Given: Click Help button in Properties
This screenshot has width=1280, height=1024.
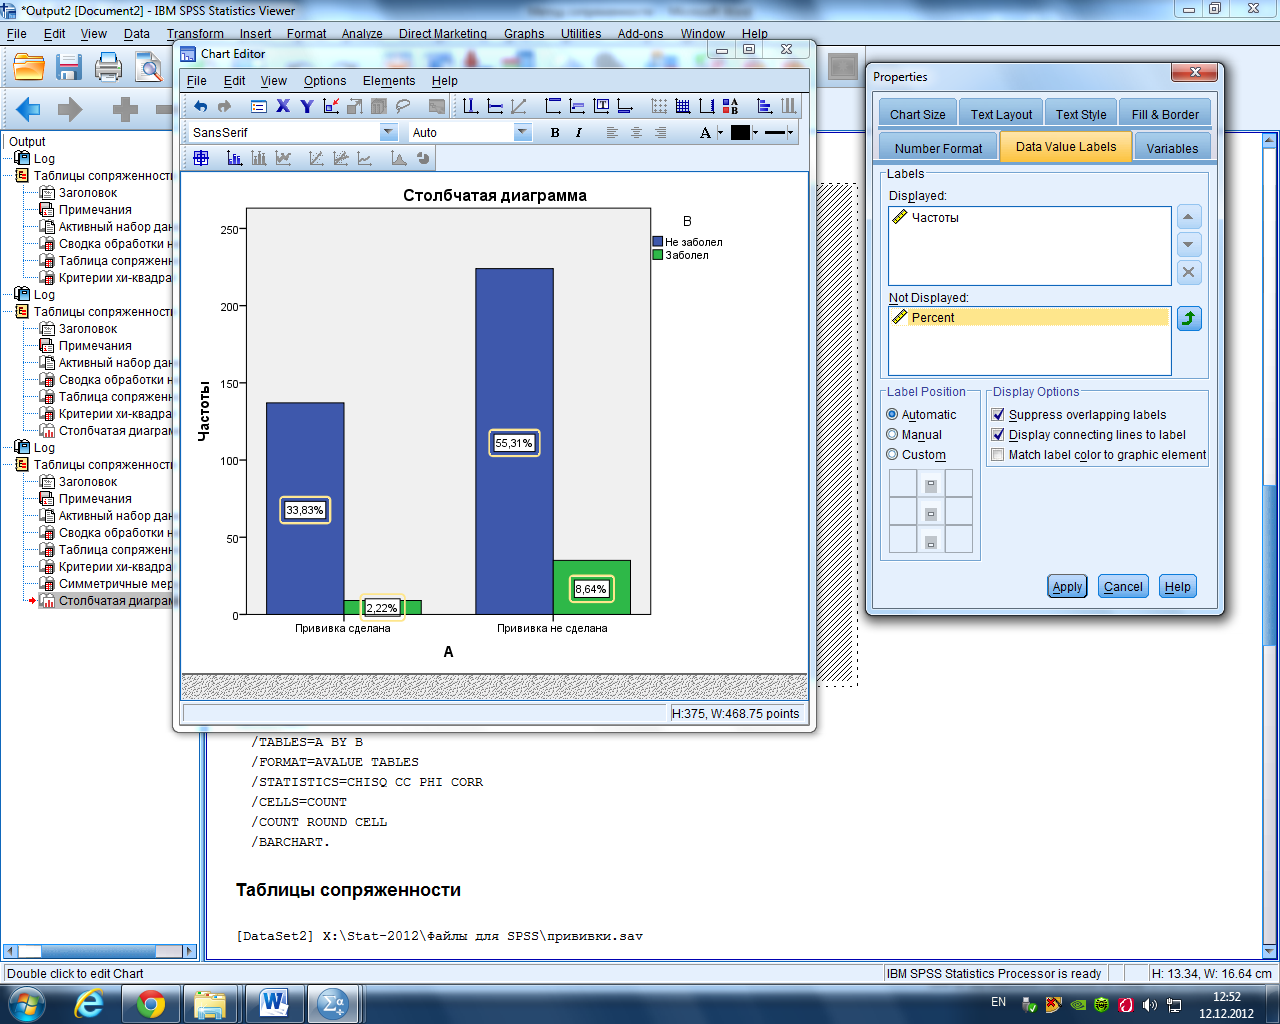Looking at the screenshot, I should [1178, 587].
